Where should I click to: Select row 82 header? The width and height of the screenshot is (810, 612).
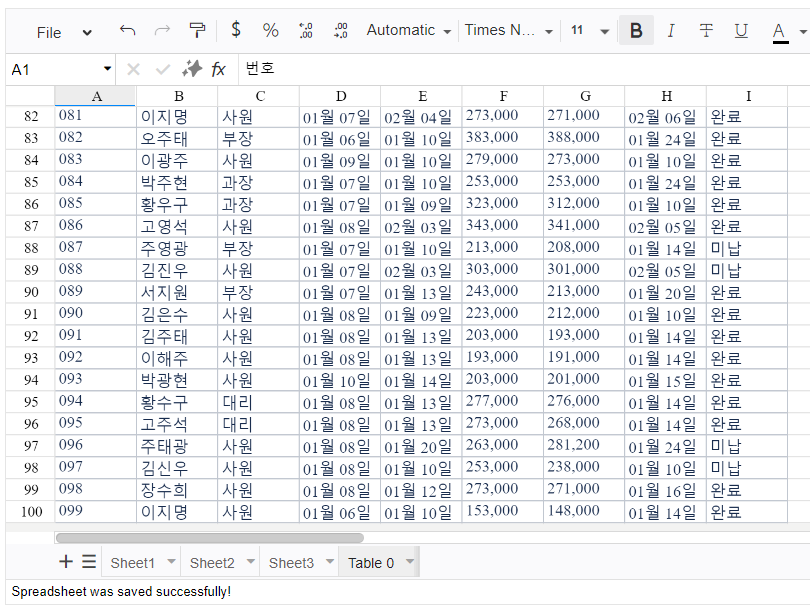click(30, 117)
